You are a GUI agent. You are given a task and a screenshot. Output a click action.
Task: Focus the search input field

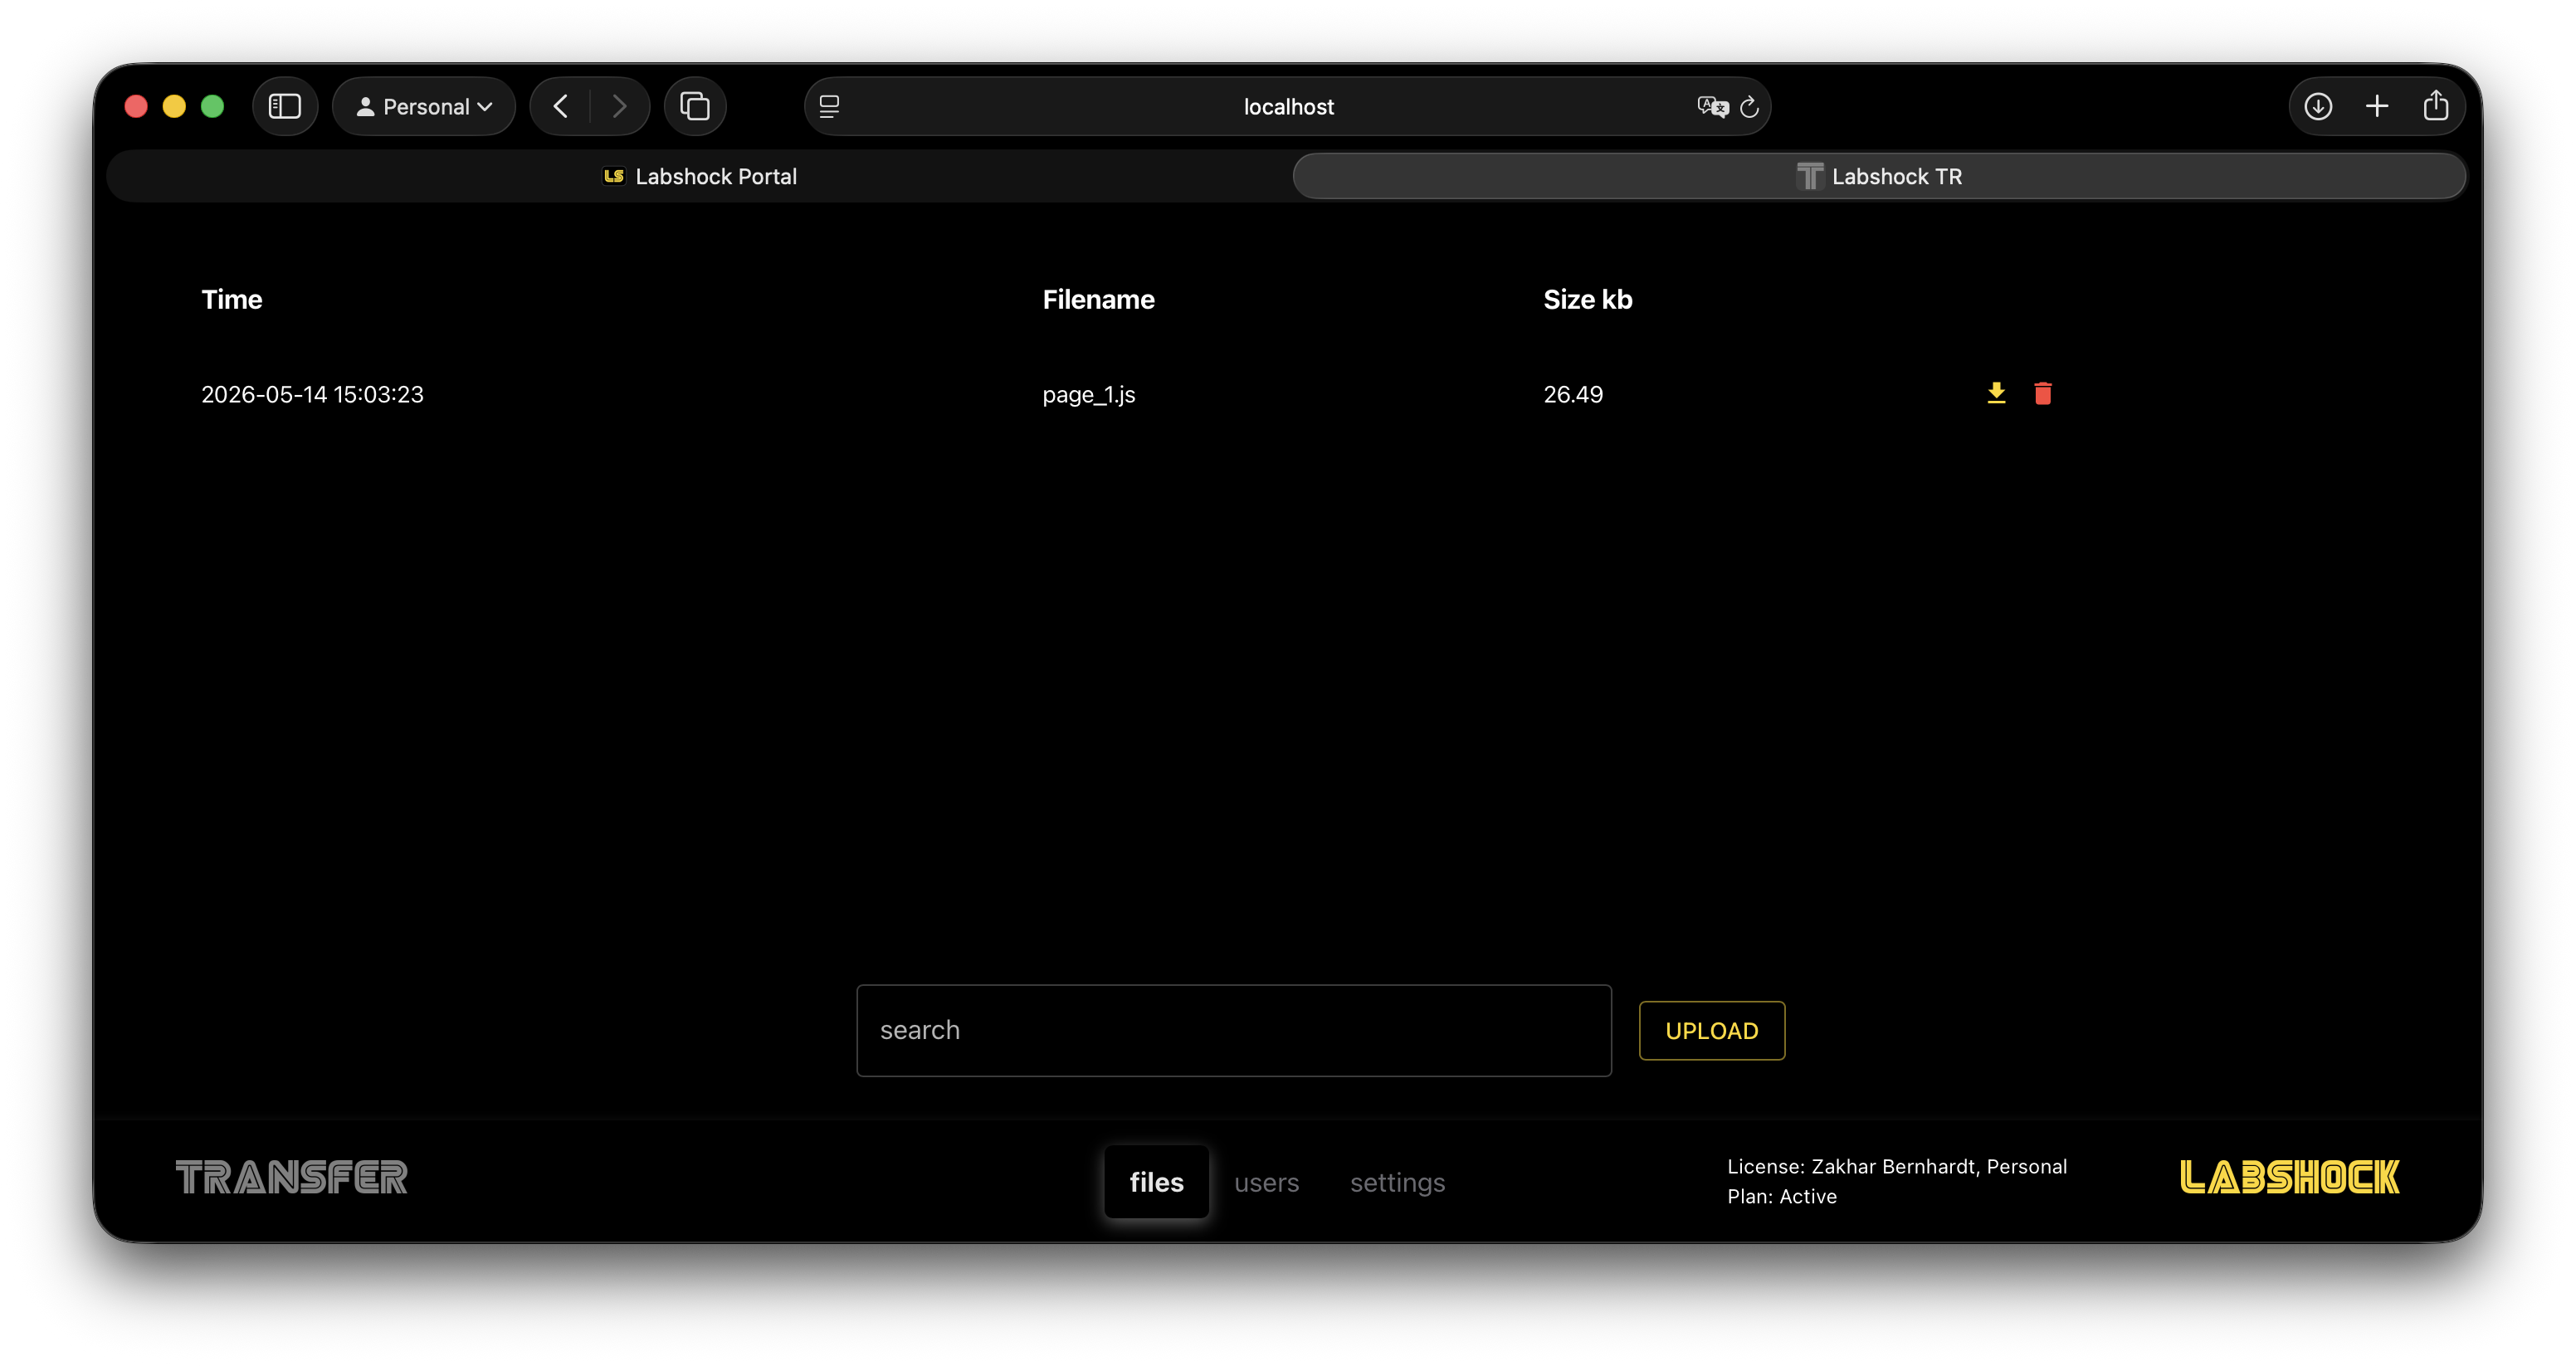[1233, 1030]
